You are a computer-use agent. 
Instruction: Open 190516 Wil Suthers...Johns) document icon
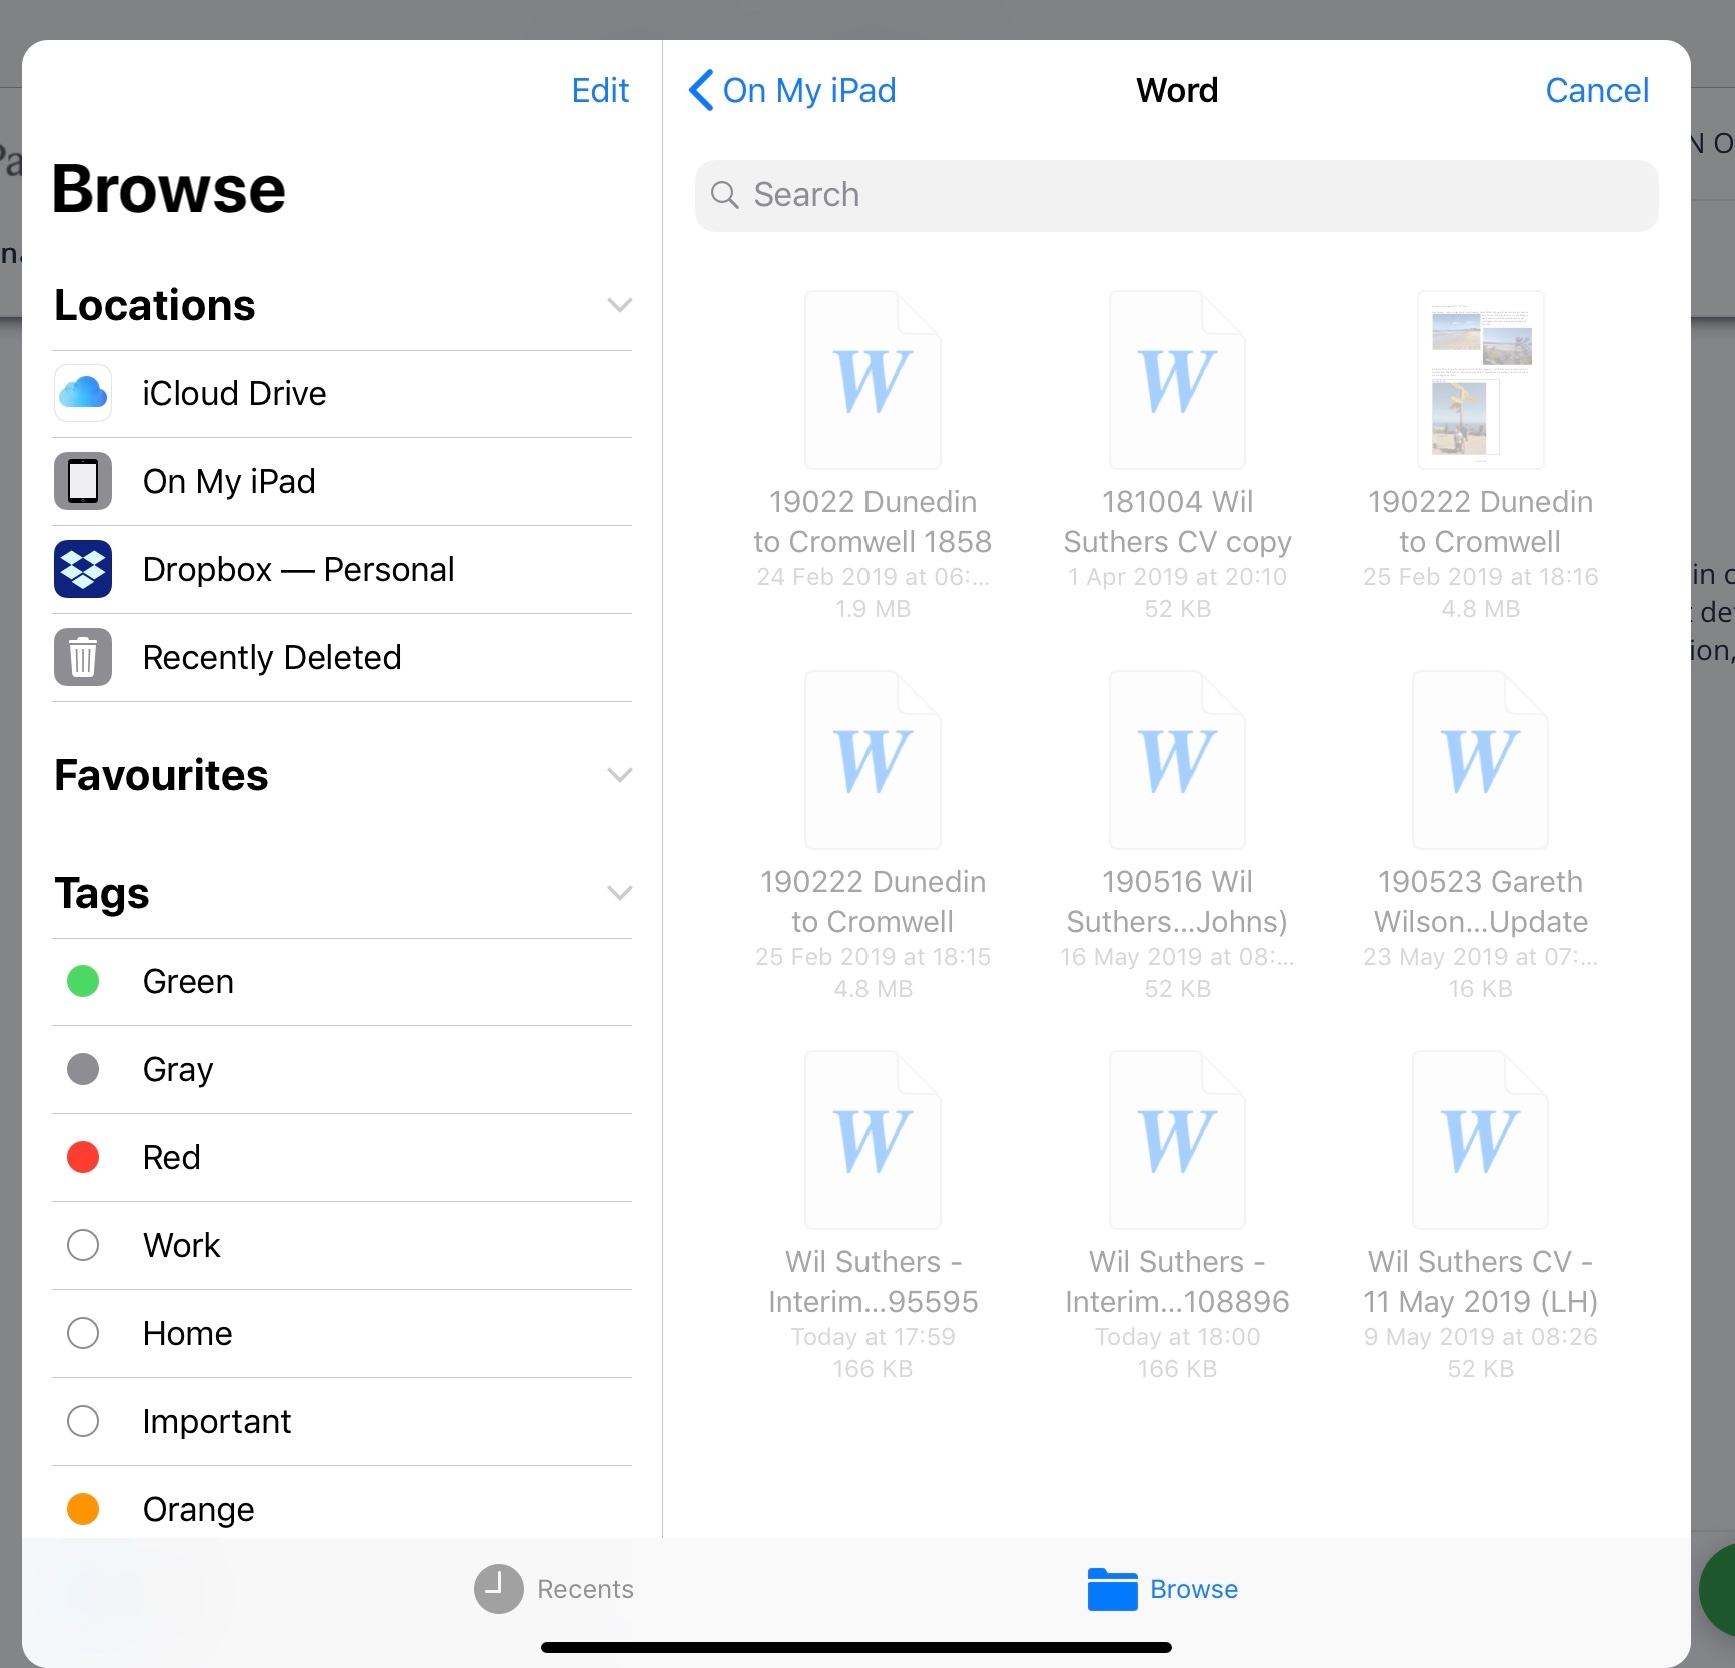[1177, 760]
